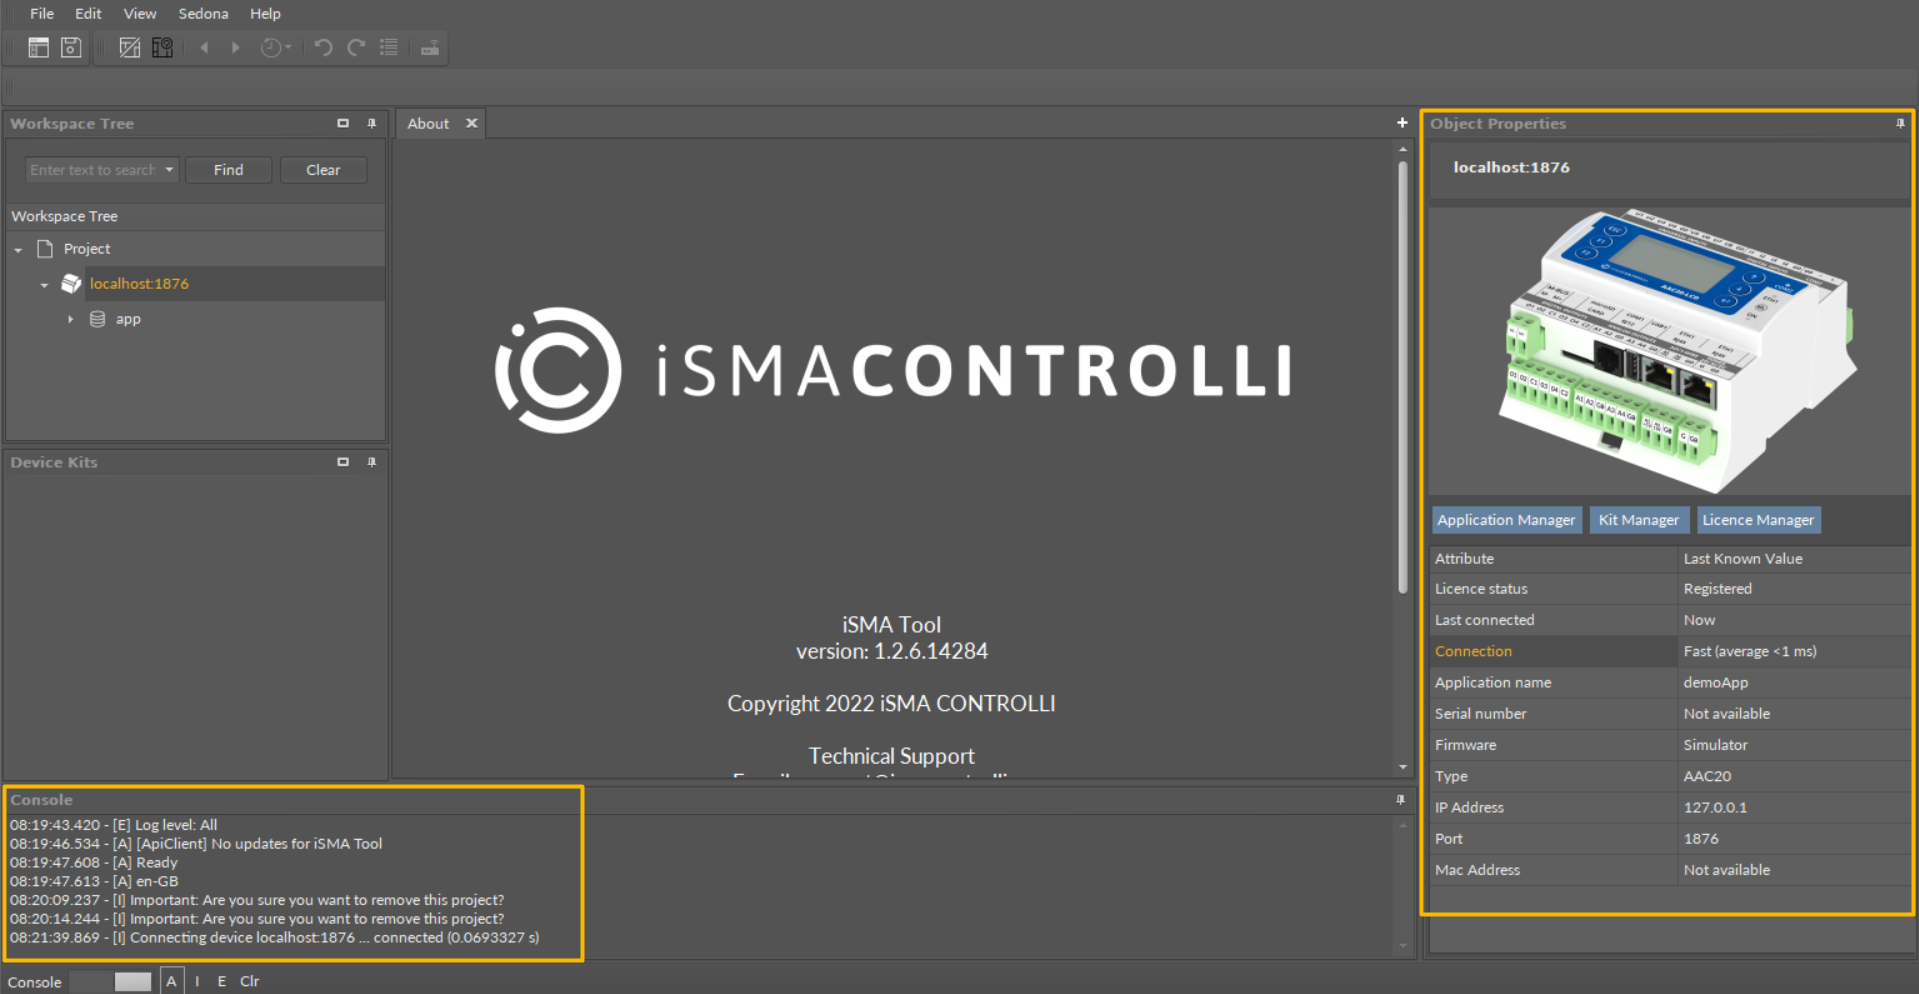Screen dimensions: 1919x994
Task: Click the app database icon in tree
Action: (97, 319)
